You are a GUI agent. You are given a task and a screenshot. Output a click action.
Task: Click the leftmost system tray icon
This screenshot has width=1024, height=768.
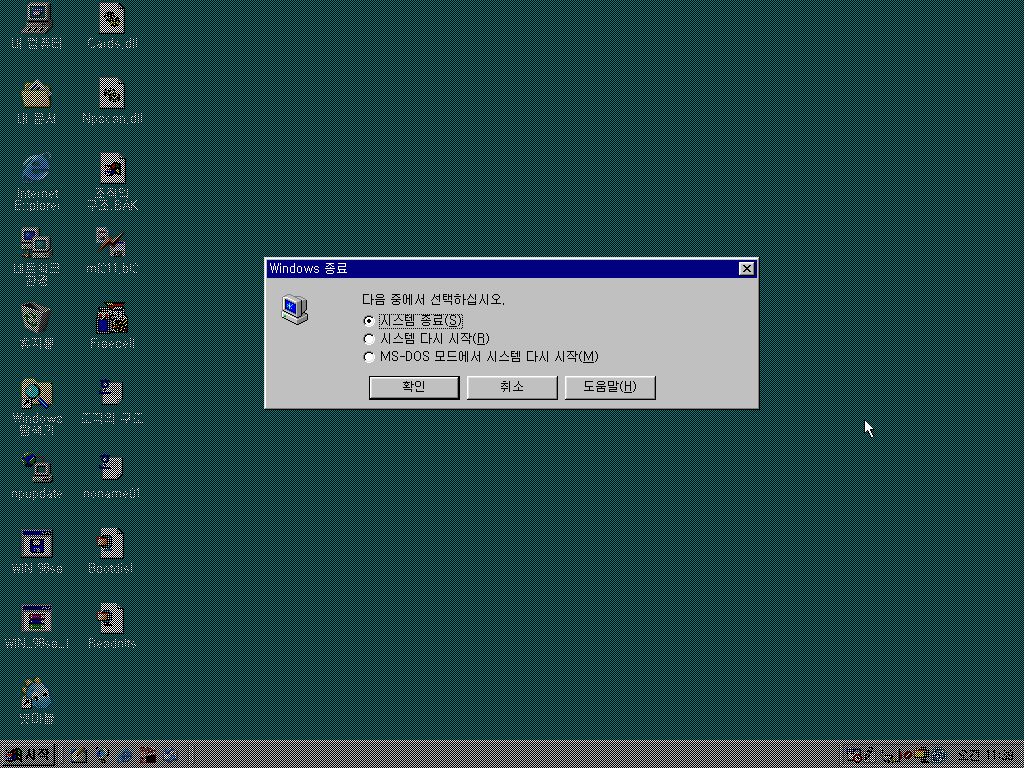point(854,756)
